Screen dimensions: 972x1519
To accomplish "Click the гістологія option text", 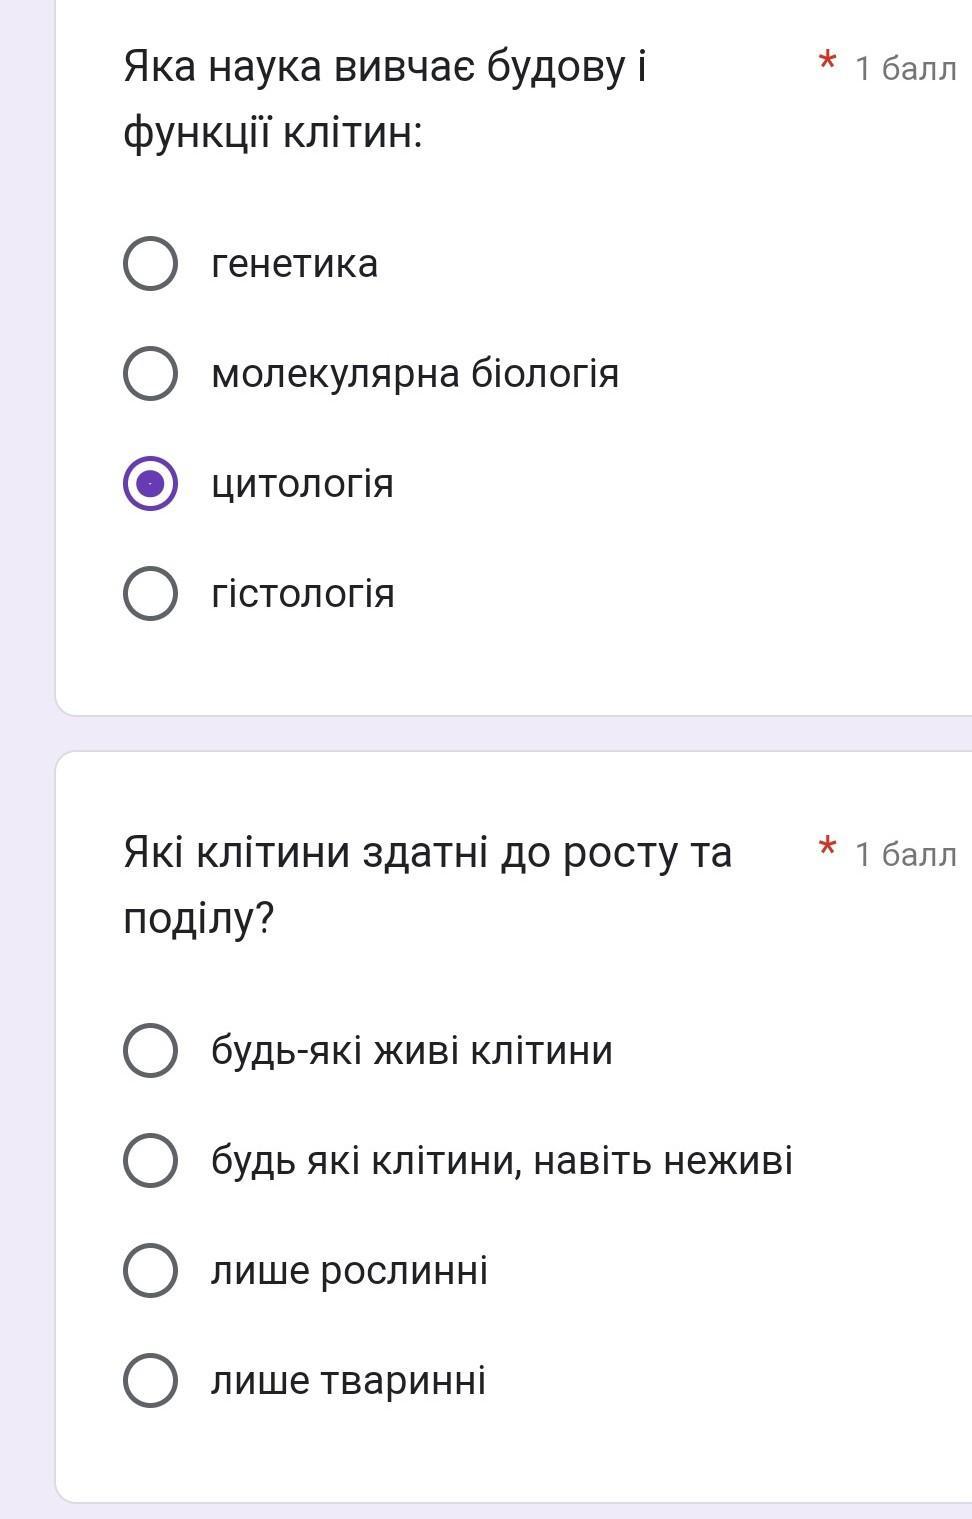I will 303,594.
